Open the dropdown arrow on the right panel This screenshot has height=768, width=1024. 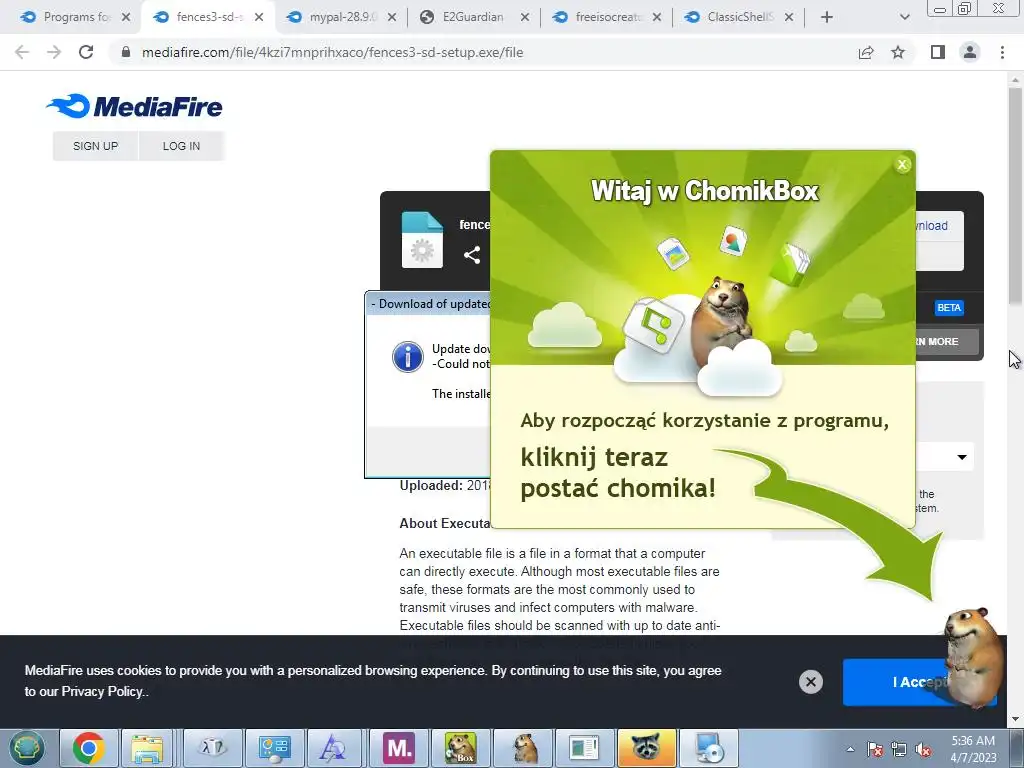[962, 457]
